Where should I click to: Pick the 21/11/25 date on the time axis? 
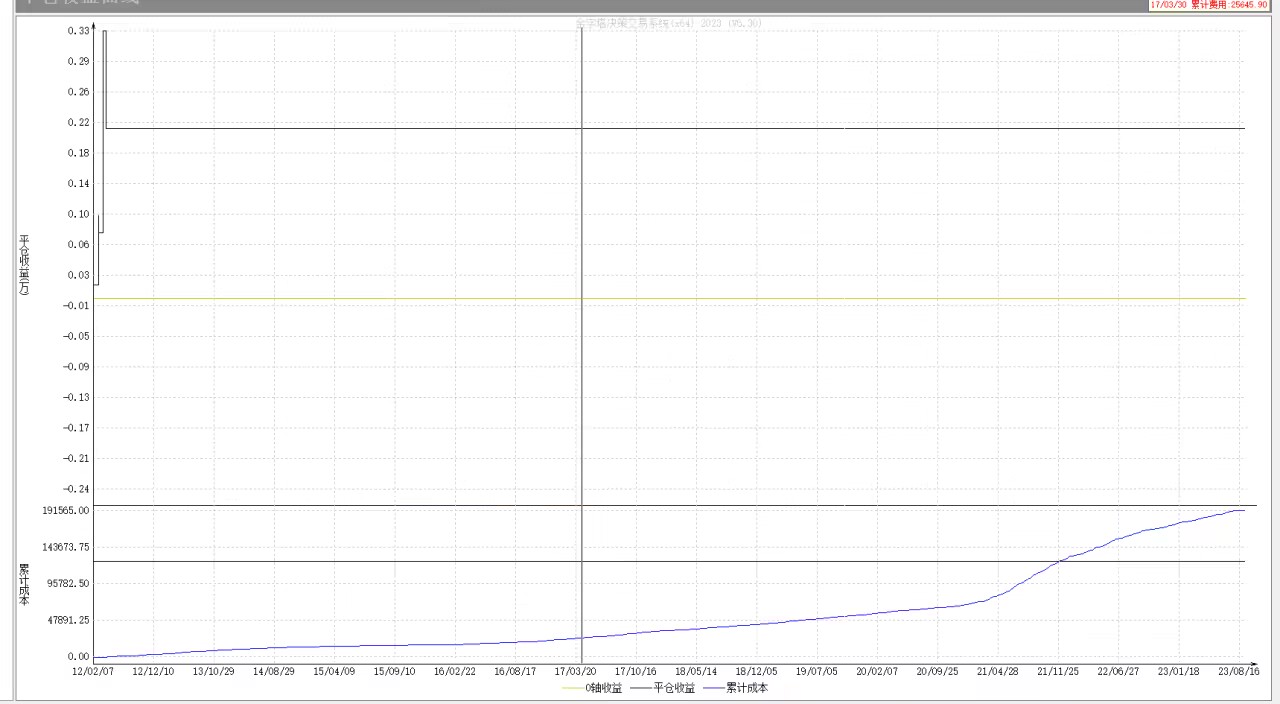[1058, 671]
